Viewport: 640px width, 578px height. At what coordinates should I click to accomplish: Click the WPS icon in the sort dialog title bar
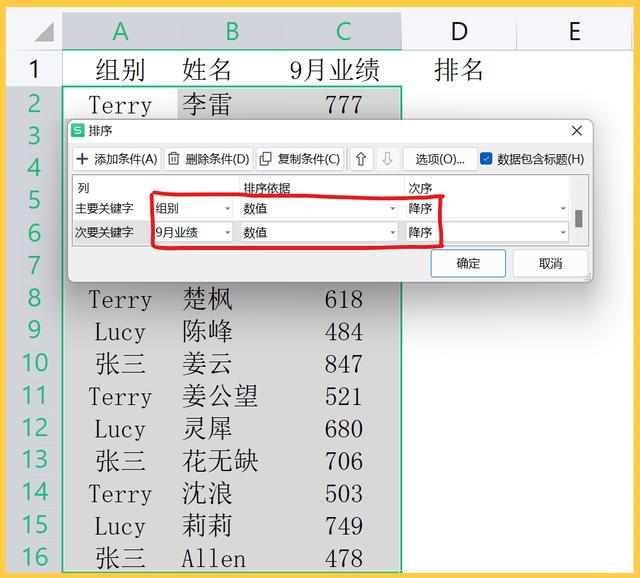point(78,131)
